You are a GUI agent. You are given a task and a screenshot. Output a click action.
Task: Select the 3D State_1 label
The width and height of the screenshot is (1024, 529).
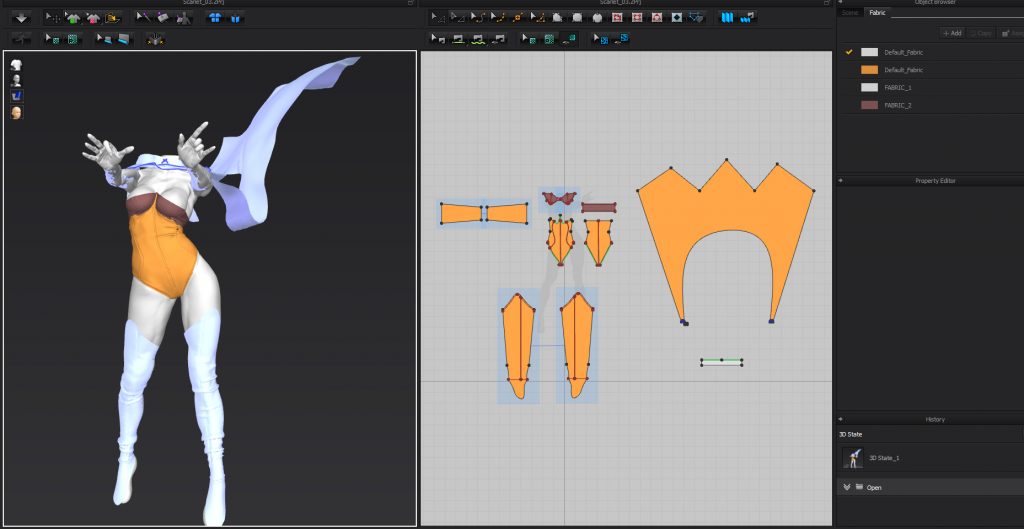click(x=884, y=458)
